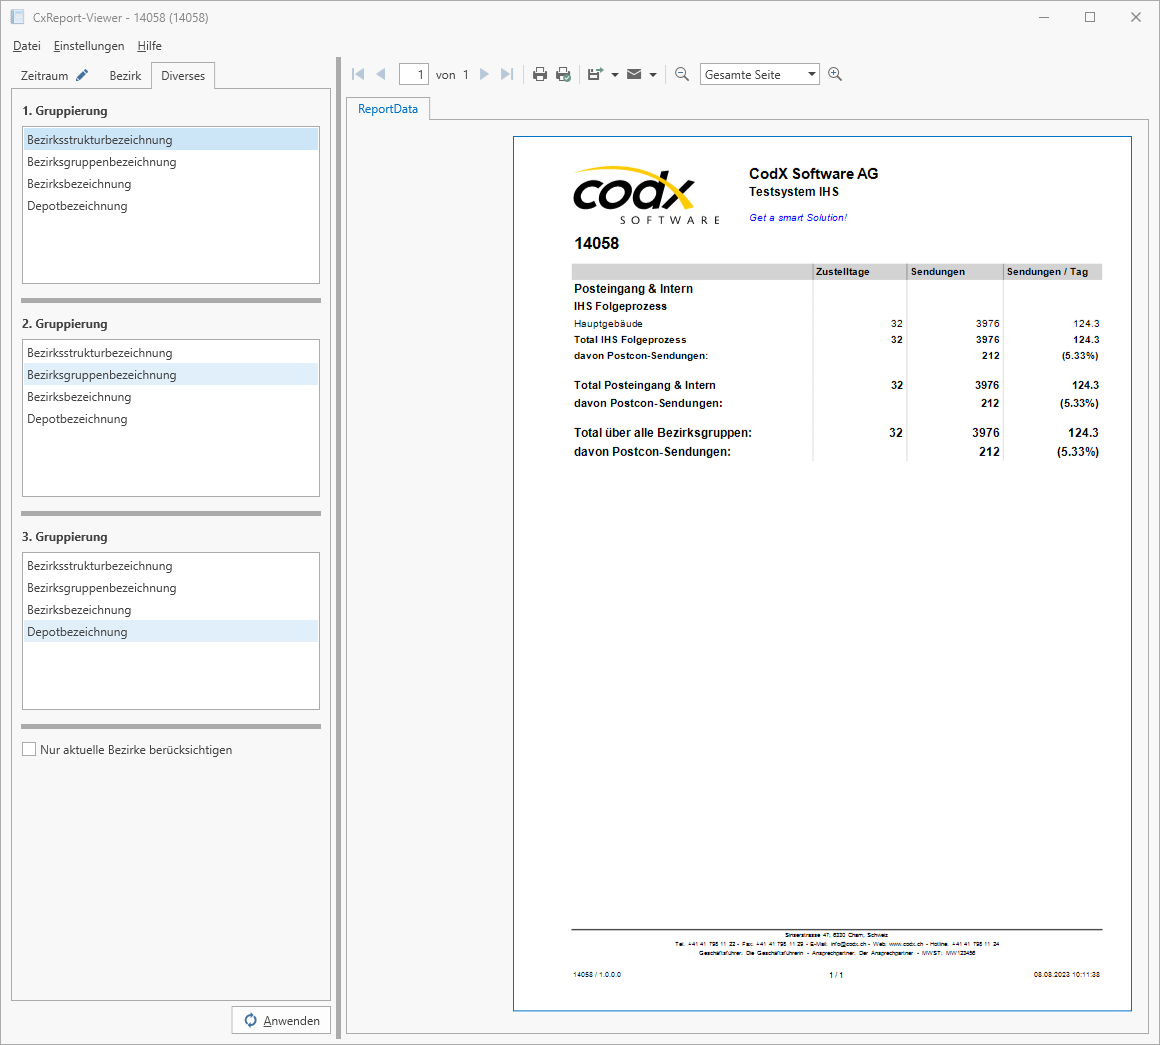Image resolution: width=1160 pixels, height=1045 pixels.
Task: Click the edit pencil icon on Zeitraum tab
Action: [x=82, y=74]
